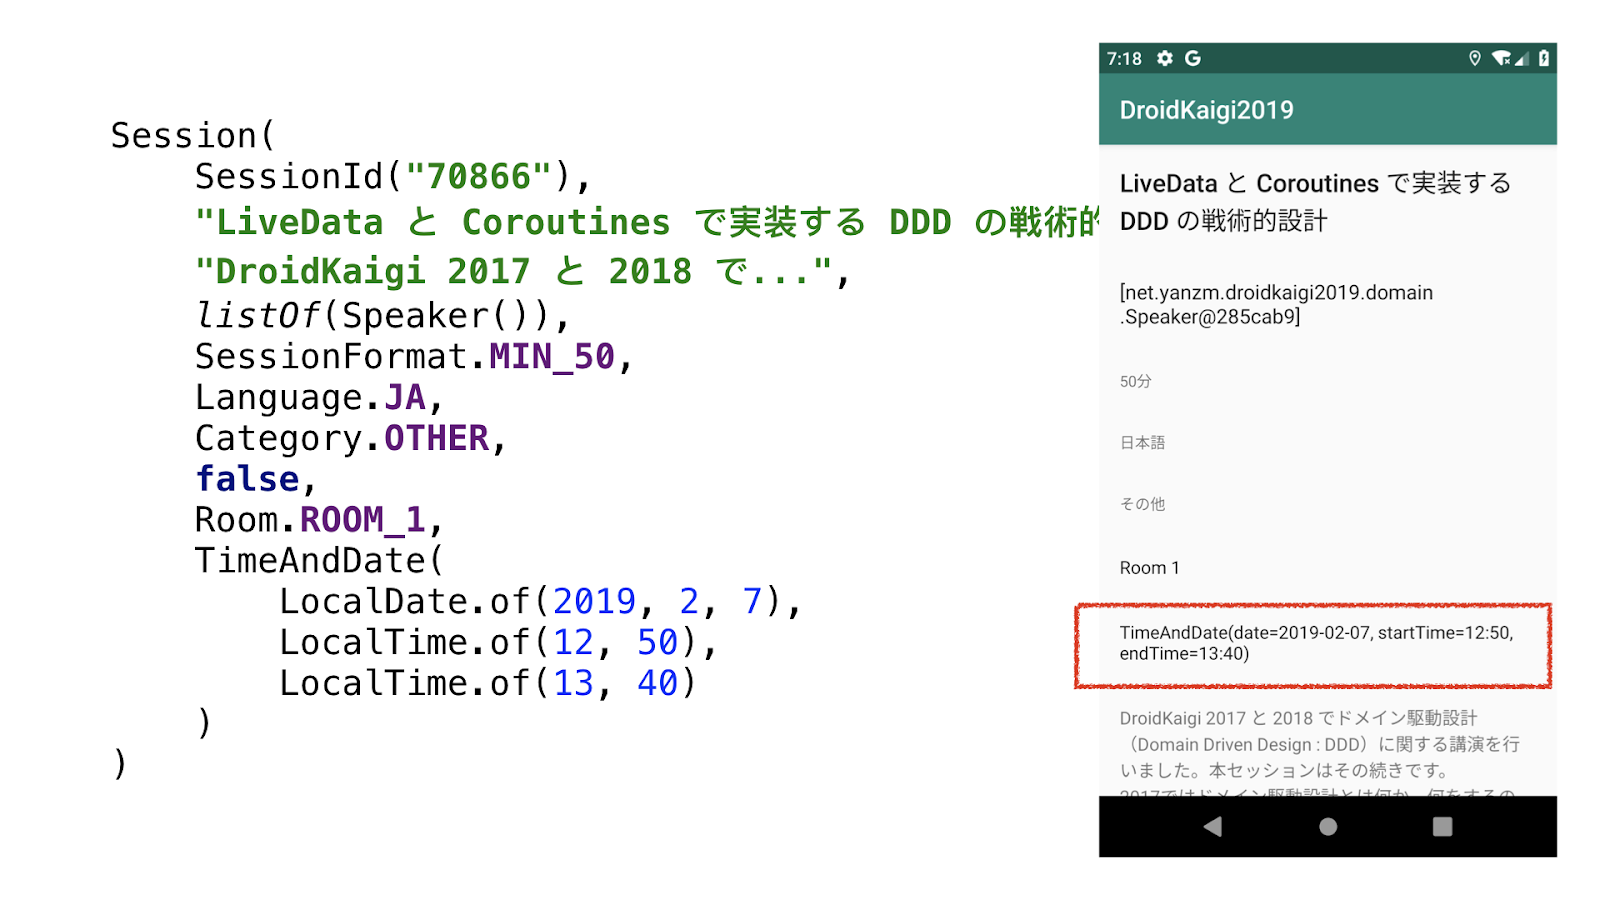Click the "その他" category label
The width and height of the screenshot is (1600, 900).
[1142, 504]
